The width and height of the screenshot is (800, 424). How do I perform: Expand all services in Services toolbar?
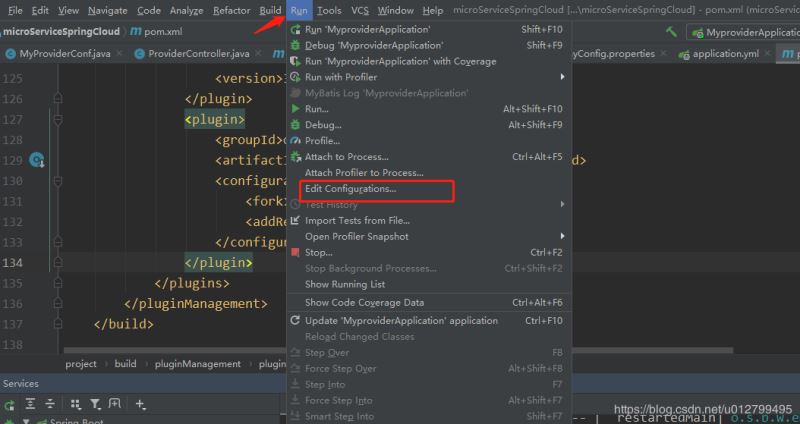tap(30, 404)
